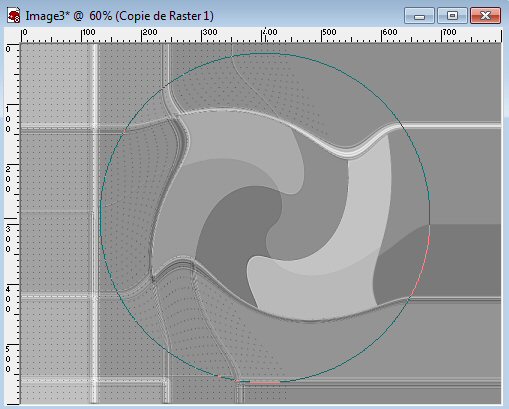
Task: Click the 700 mark on horizontal ruler
Action: pyautogui.click(x=449, y=32)
